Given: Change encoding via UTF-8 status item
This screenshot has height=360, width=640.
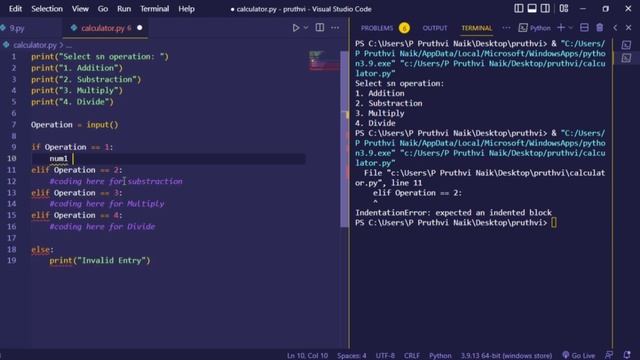Looking at the screenshot, I should (x=385, y=356).
